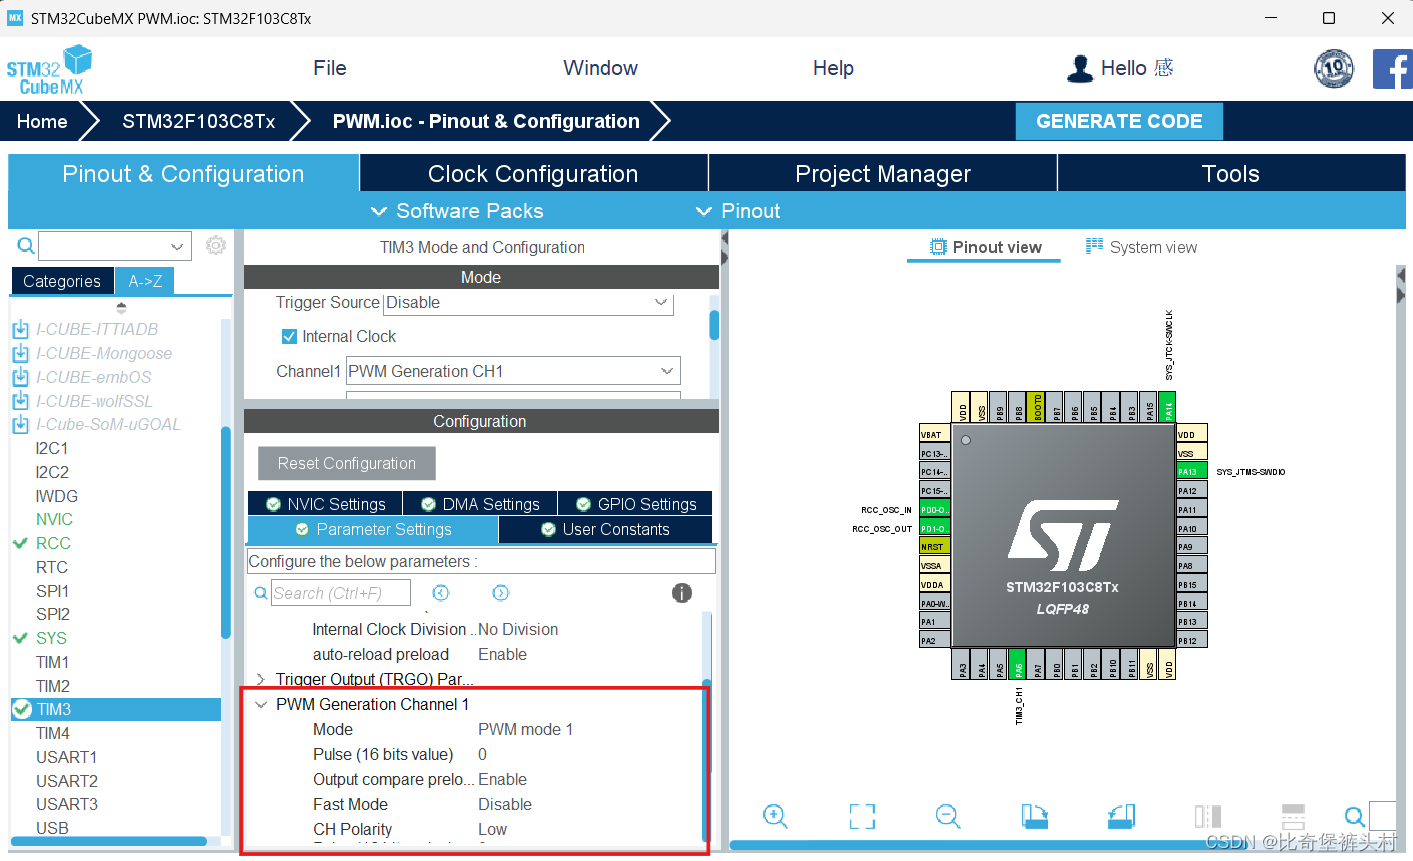Open DMA Settings tab
This screenshot has height=861, width=1413.
480,504
